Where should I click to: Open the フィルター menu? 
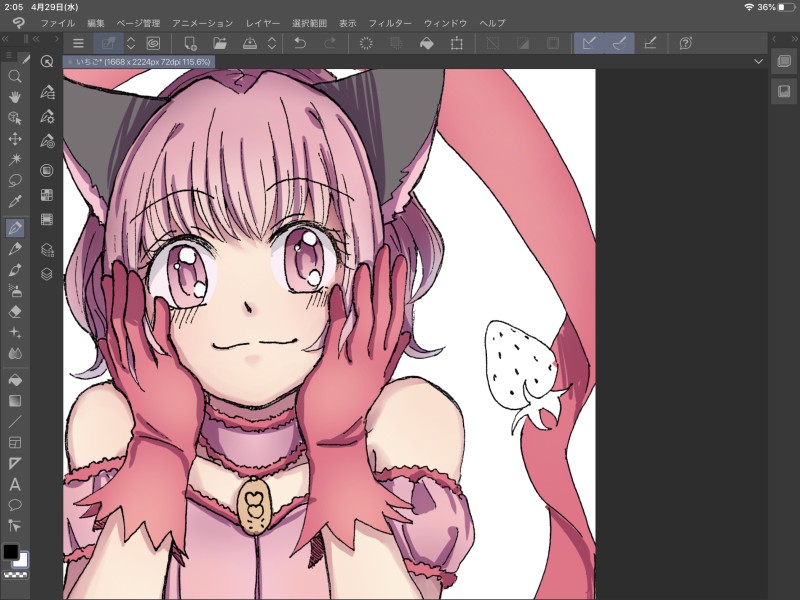[x=390, y=23]
